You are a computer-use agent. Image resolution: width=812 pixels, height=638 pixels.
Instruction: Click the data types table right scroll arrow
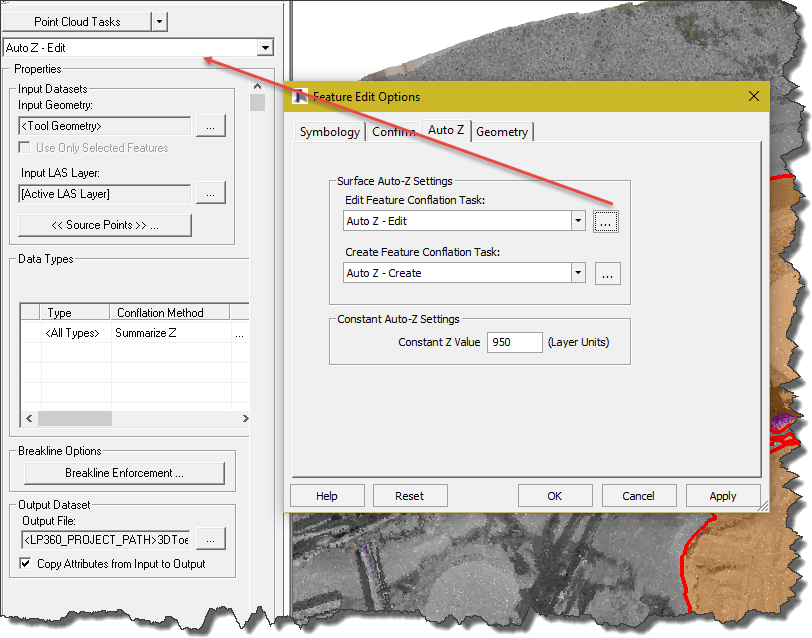(x=245, y=418)
